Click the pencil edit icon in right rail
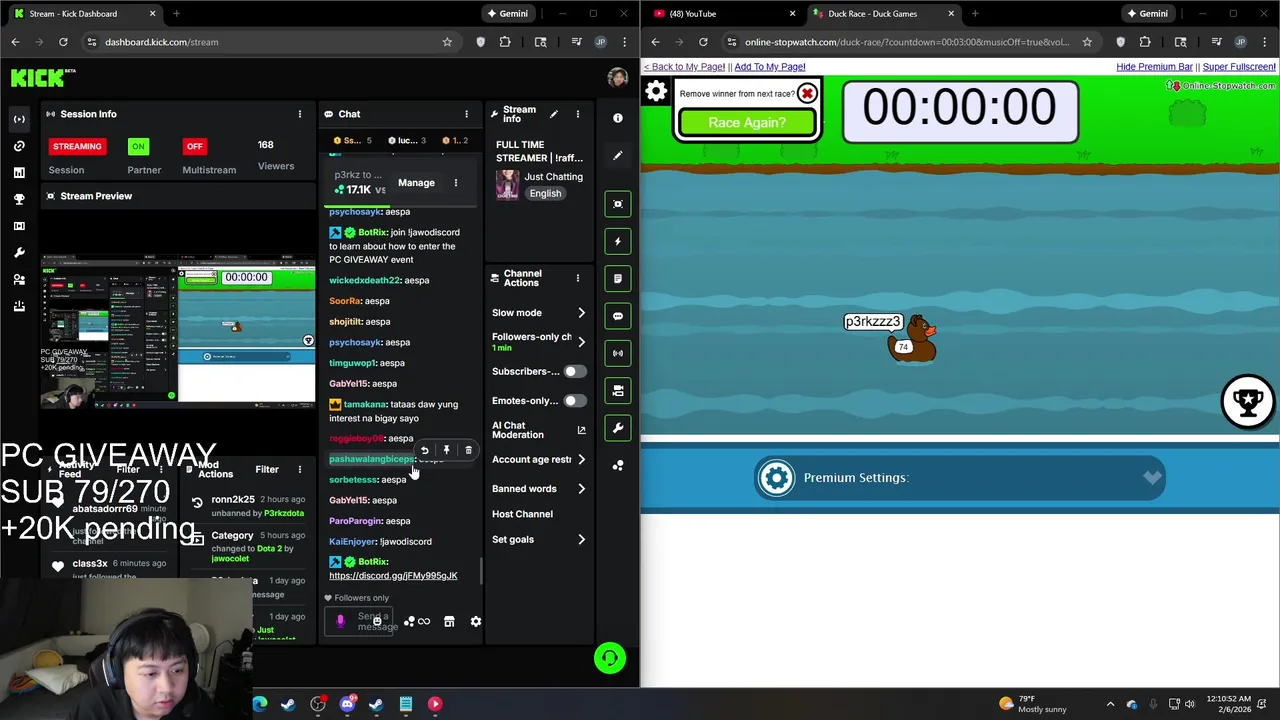1280x720 pixels. [618, 156]
